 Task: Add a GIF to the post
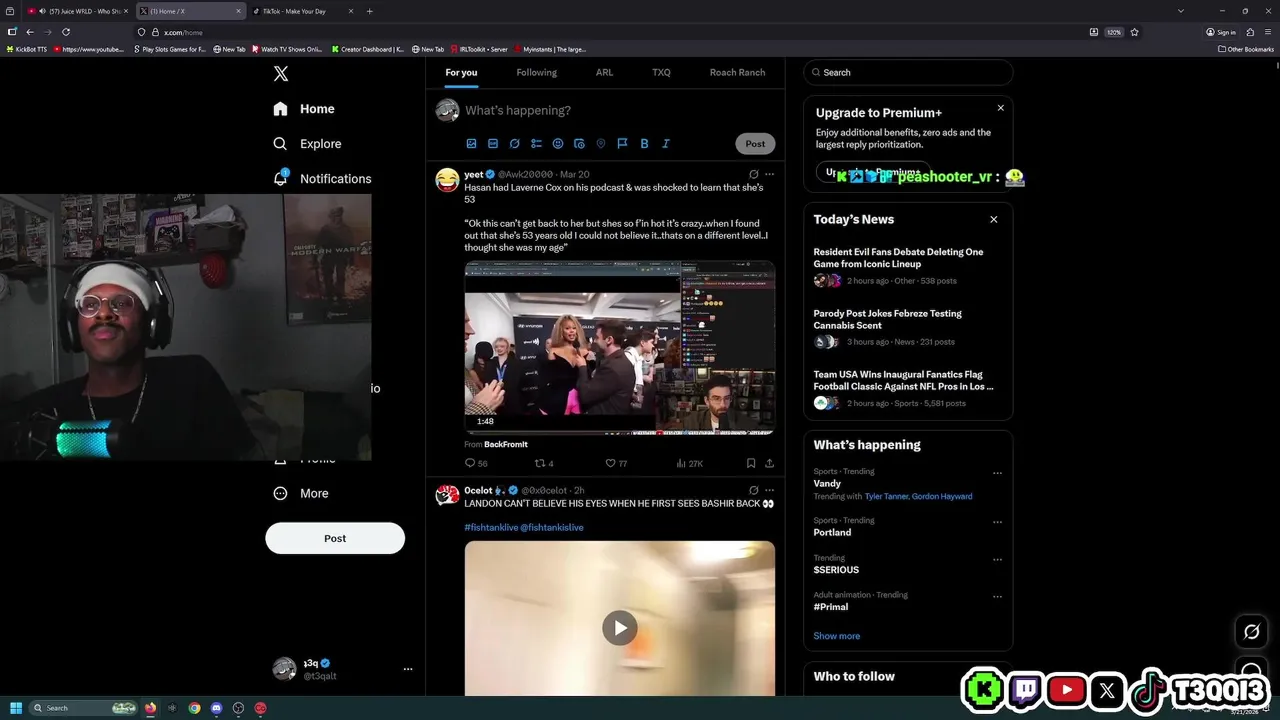(x=493, y=144)
